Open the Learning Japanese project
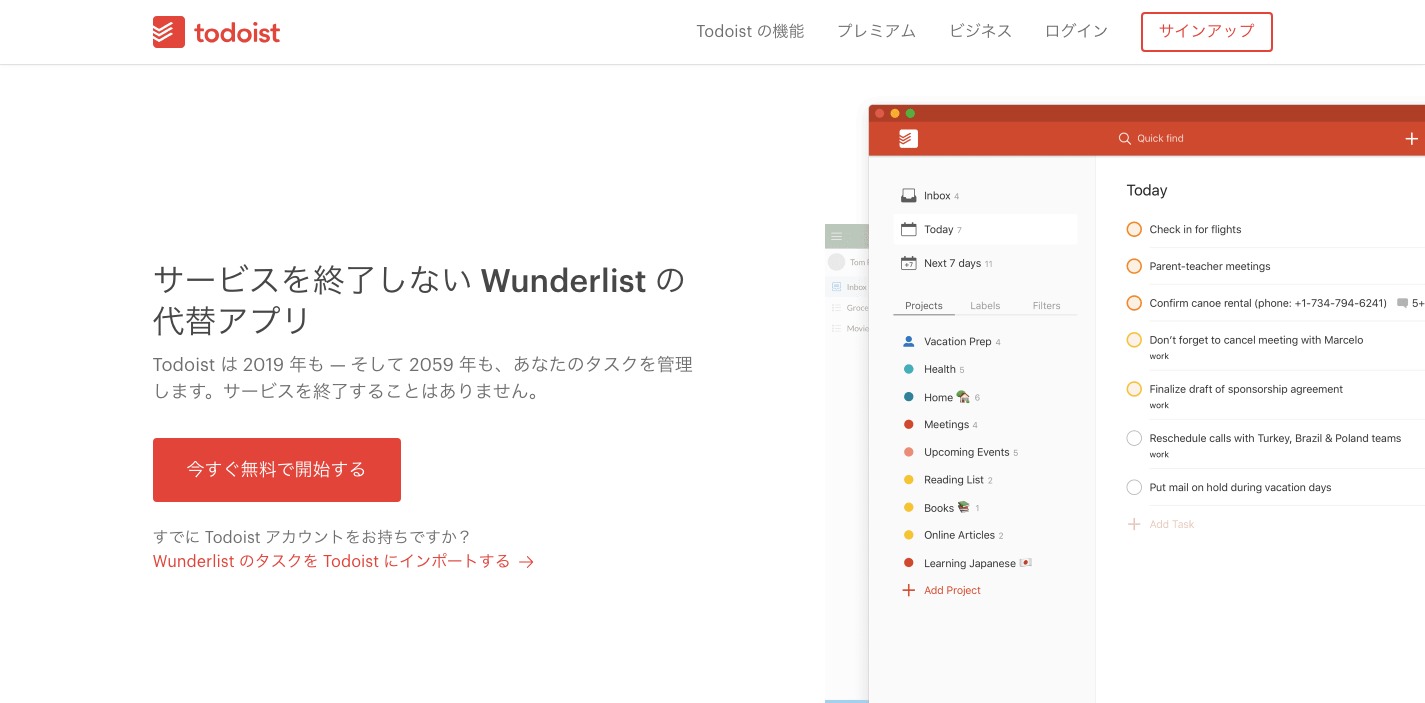The height and width of the screenshot is (703, 1425). [x=969, y=563]
